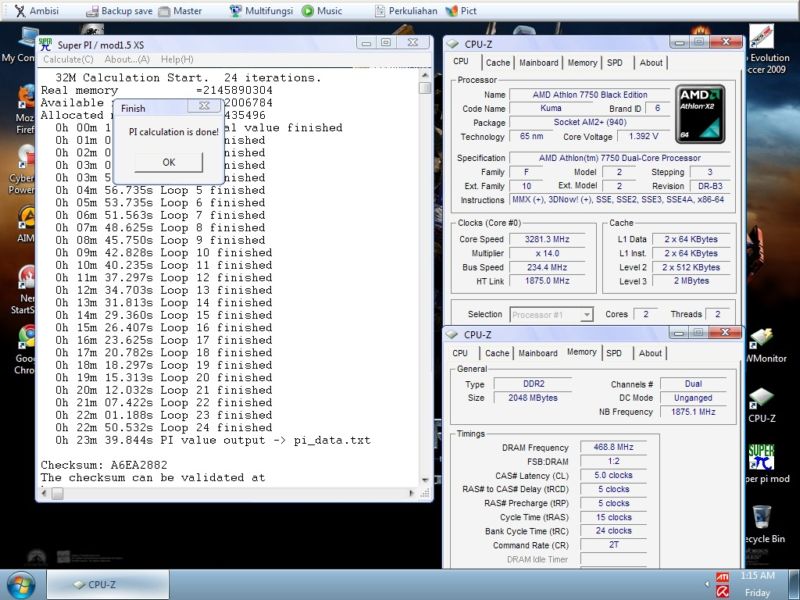Open SPD tab in lower CPU-Z window
800x600 pixels.
[x=614, y=353]
